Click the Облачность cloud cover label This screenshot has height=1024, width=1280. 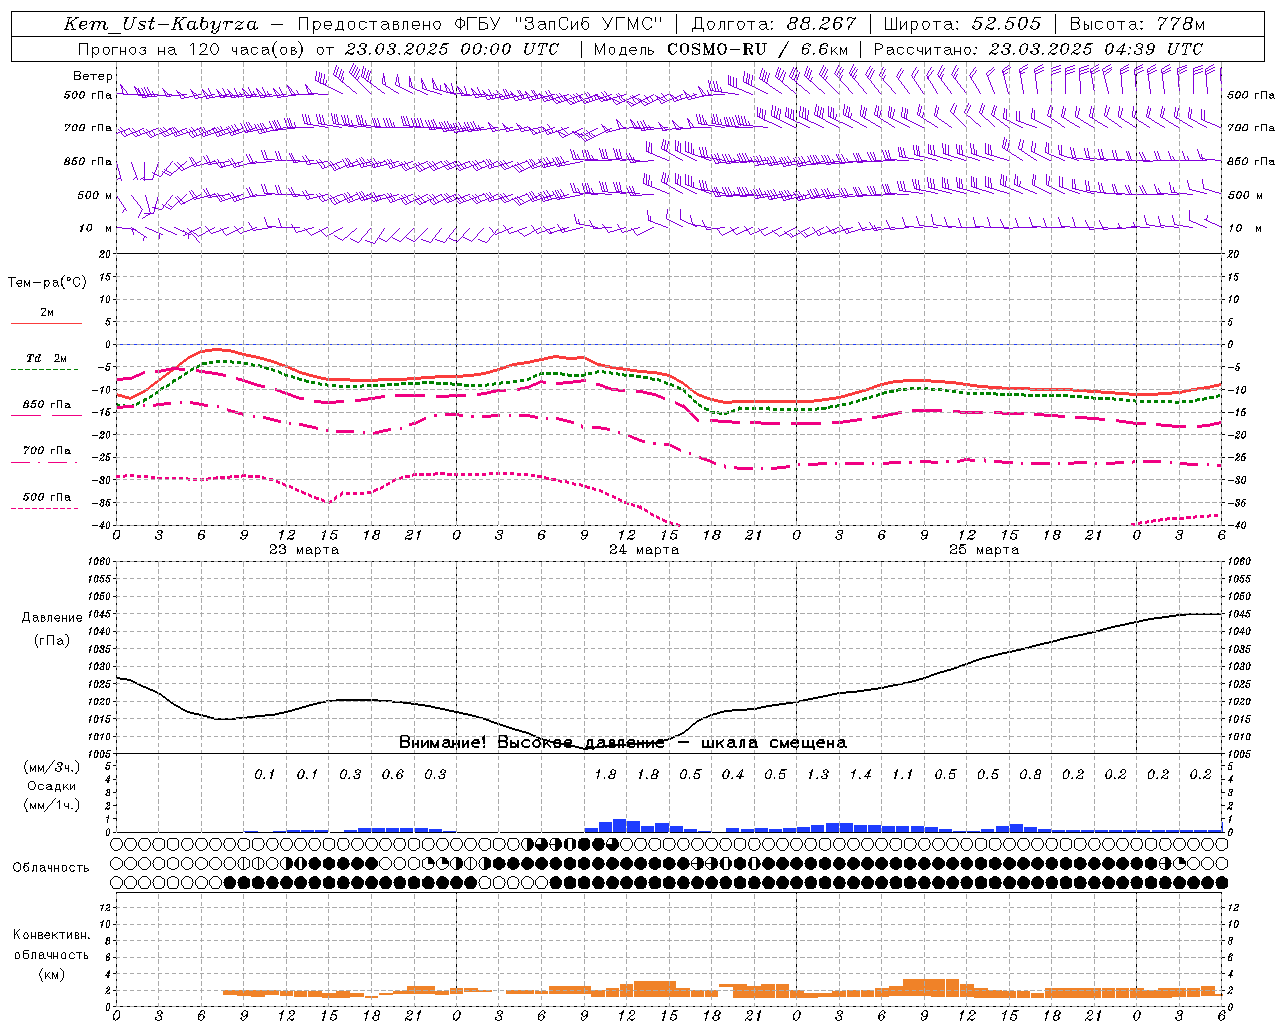tap(51, 868)
